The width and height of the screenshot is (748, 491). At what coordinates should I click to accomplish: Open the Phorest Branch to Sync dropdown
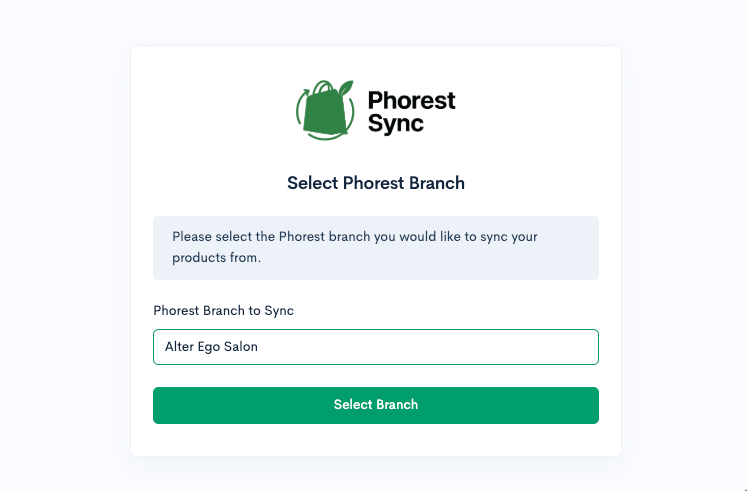point(375,347)
